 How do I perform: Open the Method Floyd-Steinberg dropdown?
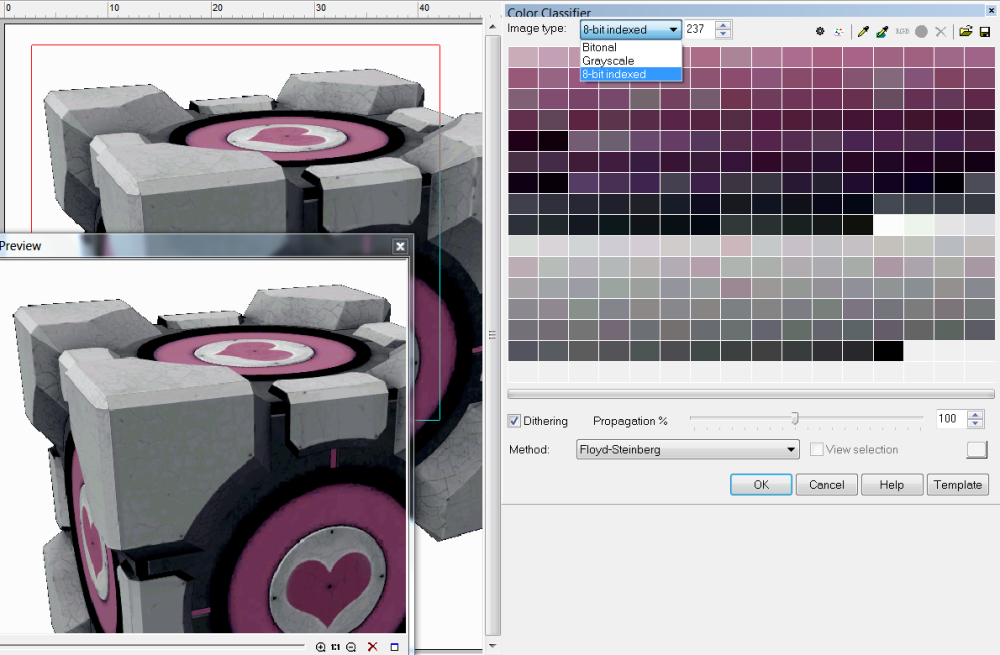point(688,449)
